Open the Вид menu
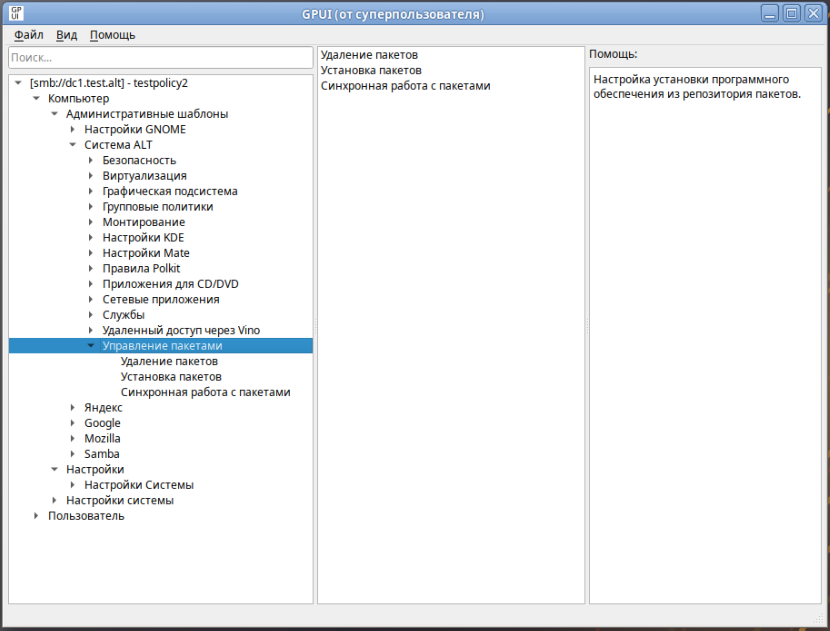This screenshot has height=631, width=830. tap(67, 35)
